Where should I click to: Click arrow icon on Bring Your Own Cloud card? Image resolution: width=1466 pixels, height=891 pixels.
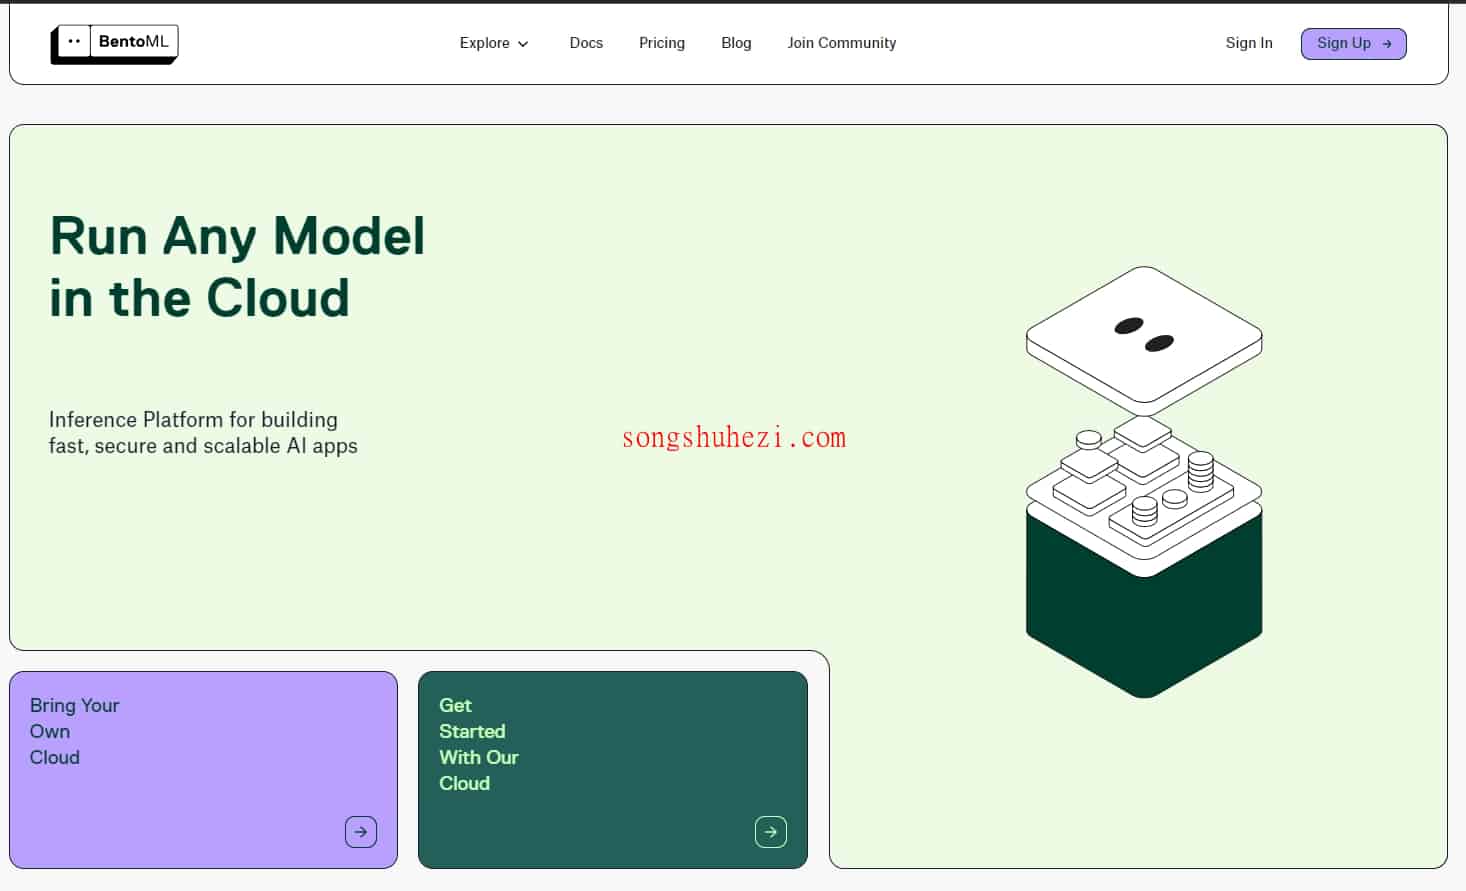click(x=361, y=832)
